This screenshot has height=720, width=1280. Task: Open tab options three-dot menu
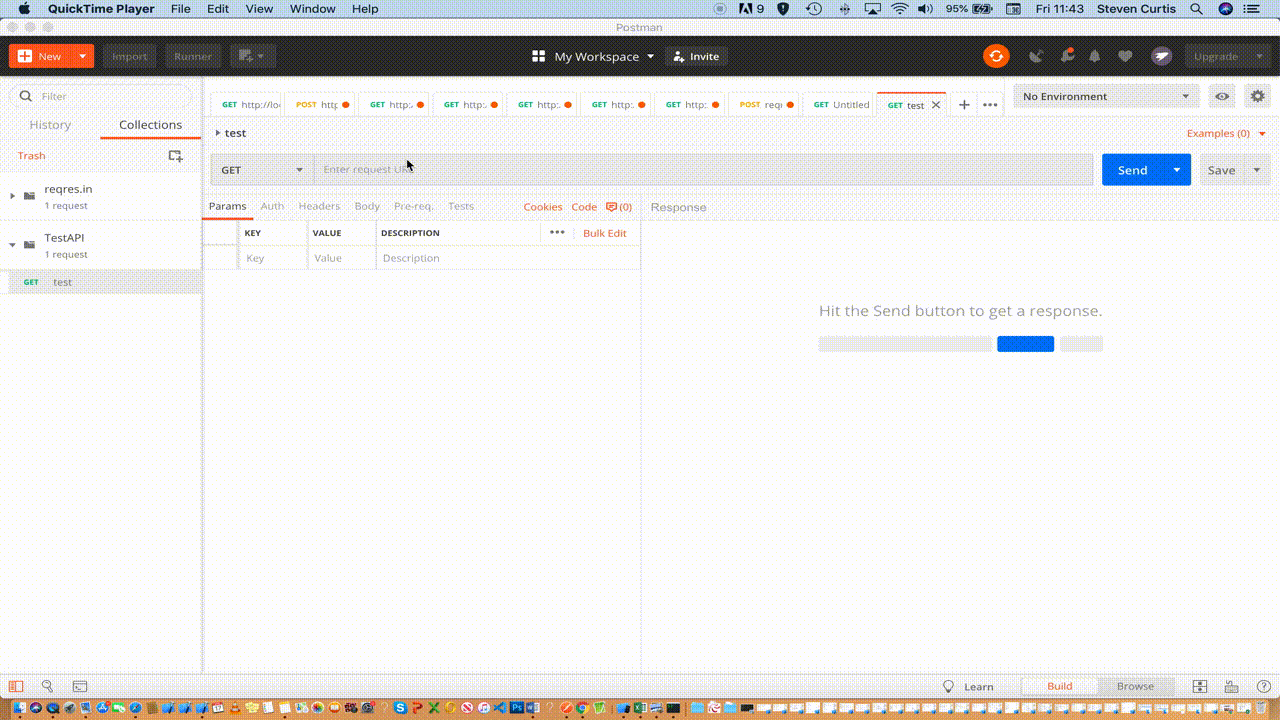click(x=990, y=104)
